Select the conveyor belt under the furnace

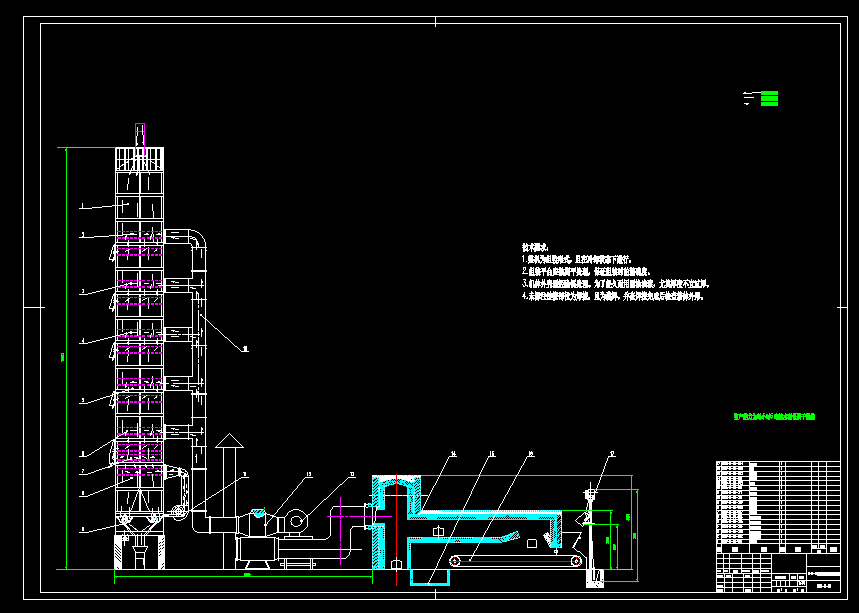pos(515,562)
